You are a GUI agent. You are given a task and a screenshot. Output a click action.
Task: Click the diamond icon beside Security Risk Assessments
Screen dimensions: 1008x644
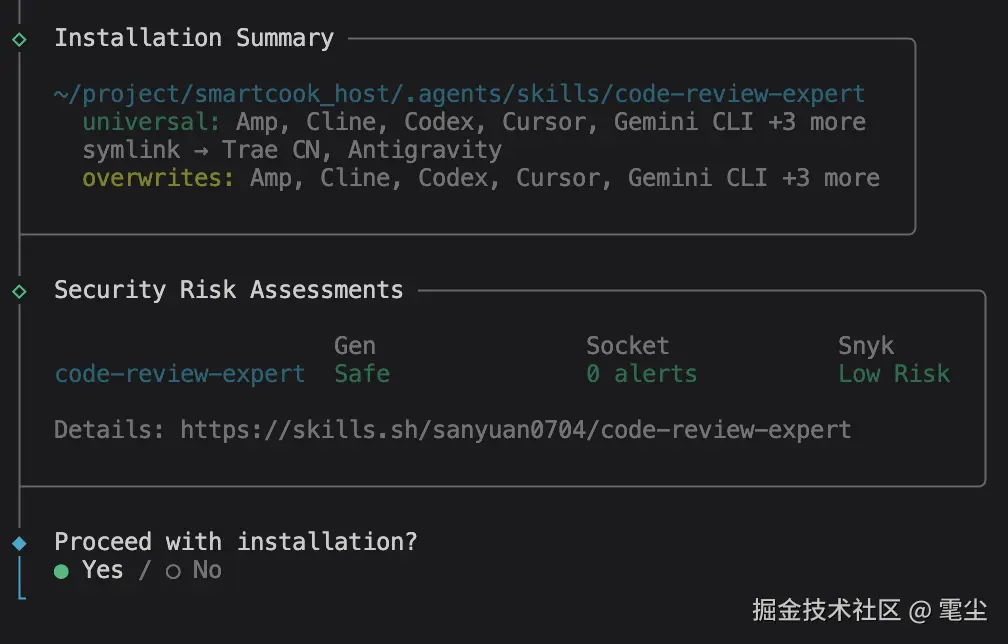pos(19,291)
